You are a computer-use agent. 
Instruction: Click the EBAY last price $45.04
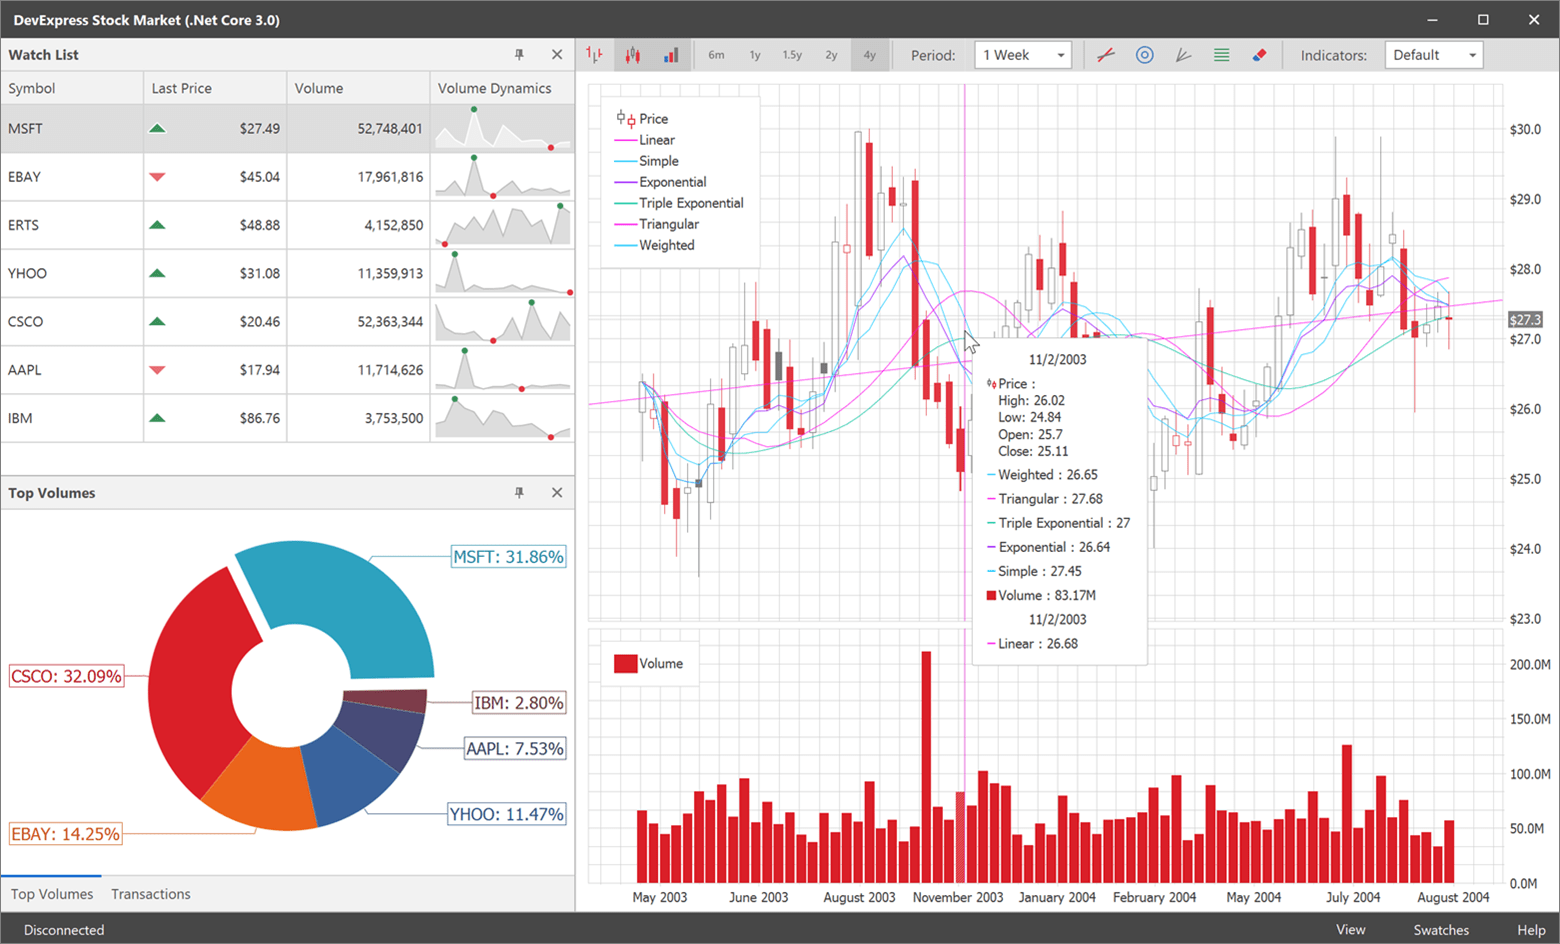pos(260,177)
